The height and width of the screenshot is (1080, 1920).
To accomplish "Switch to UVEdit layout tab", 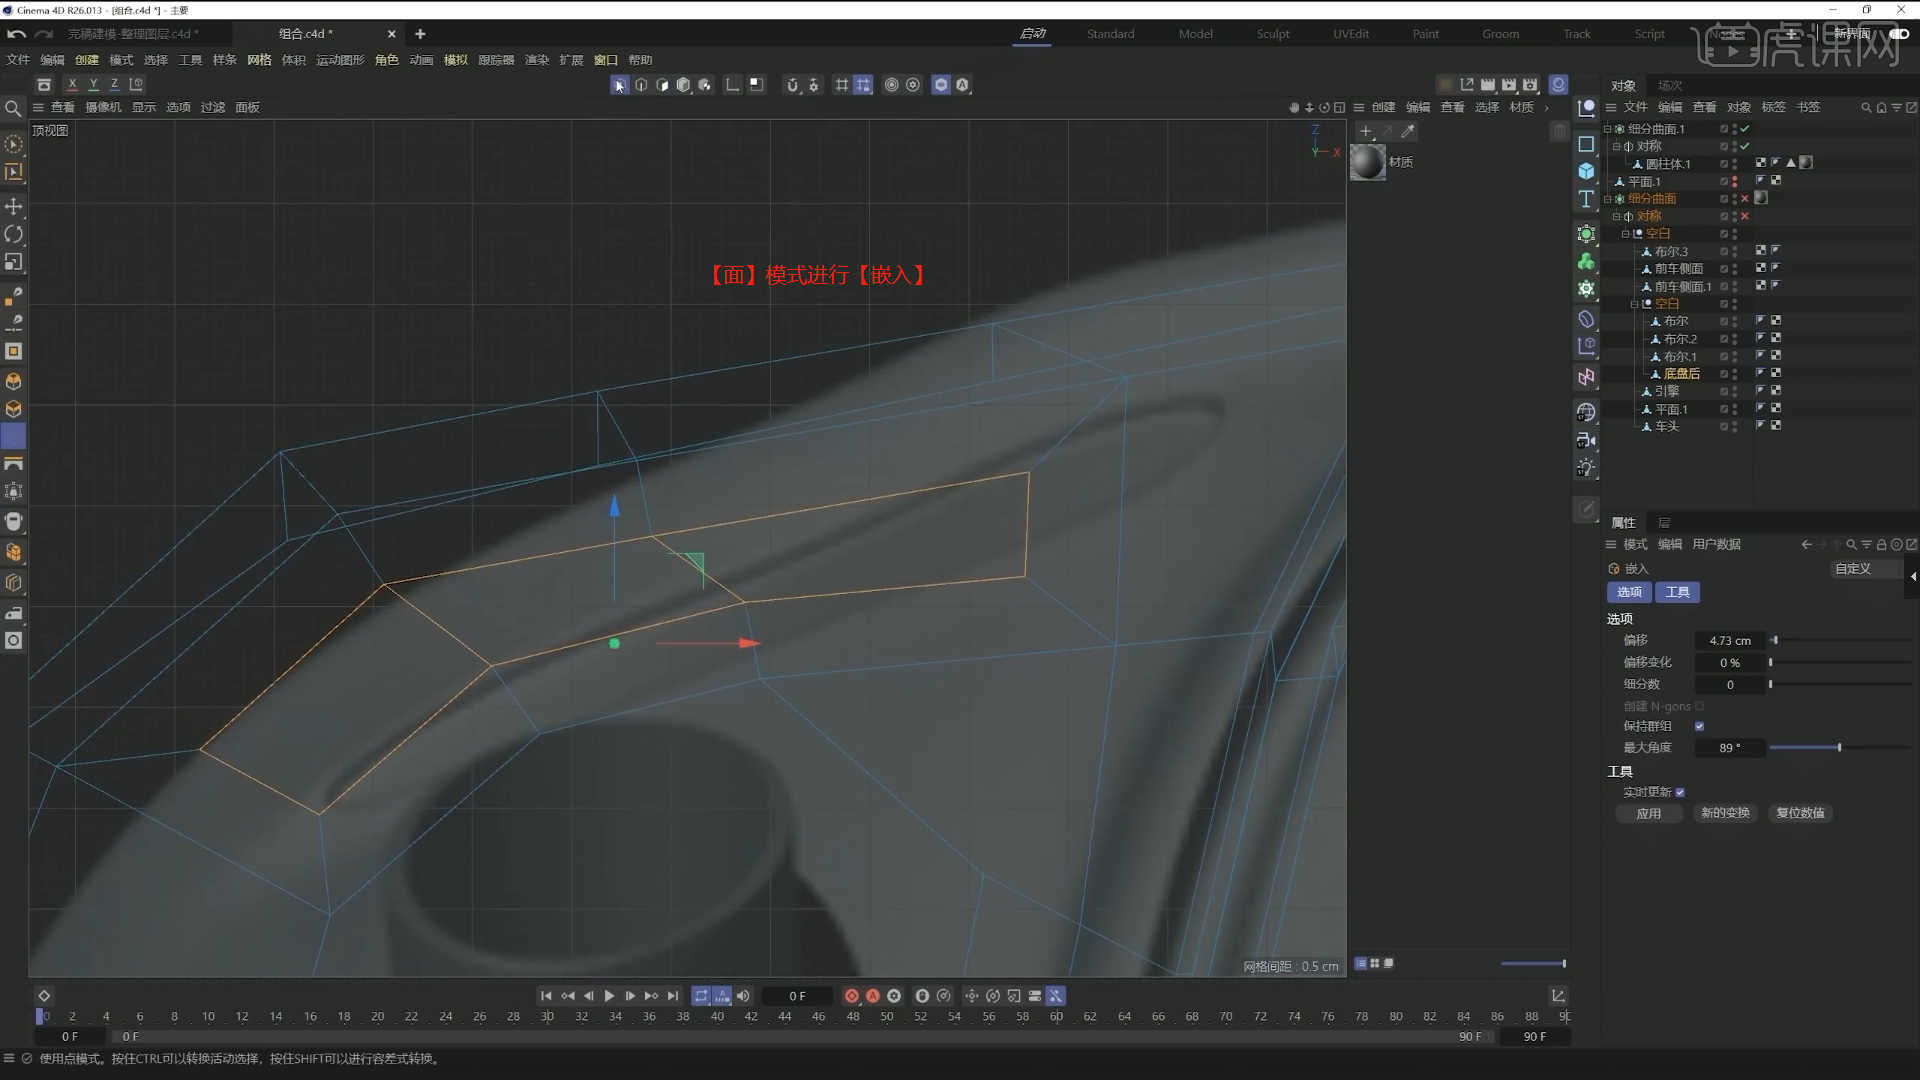I will (x=1351, y=34).
